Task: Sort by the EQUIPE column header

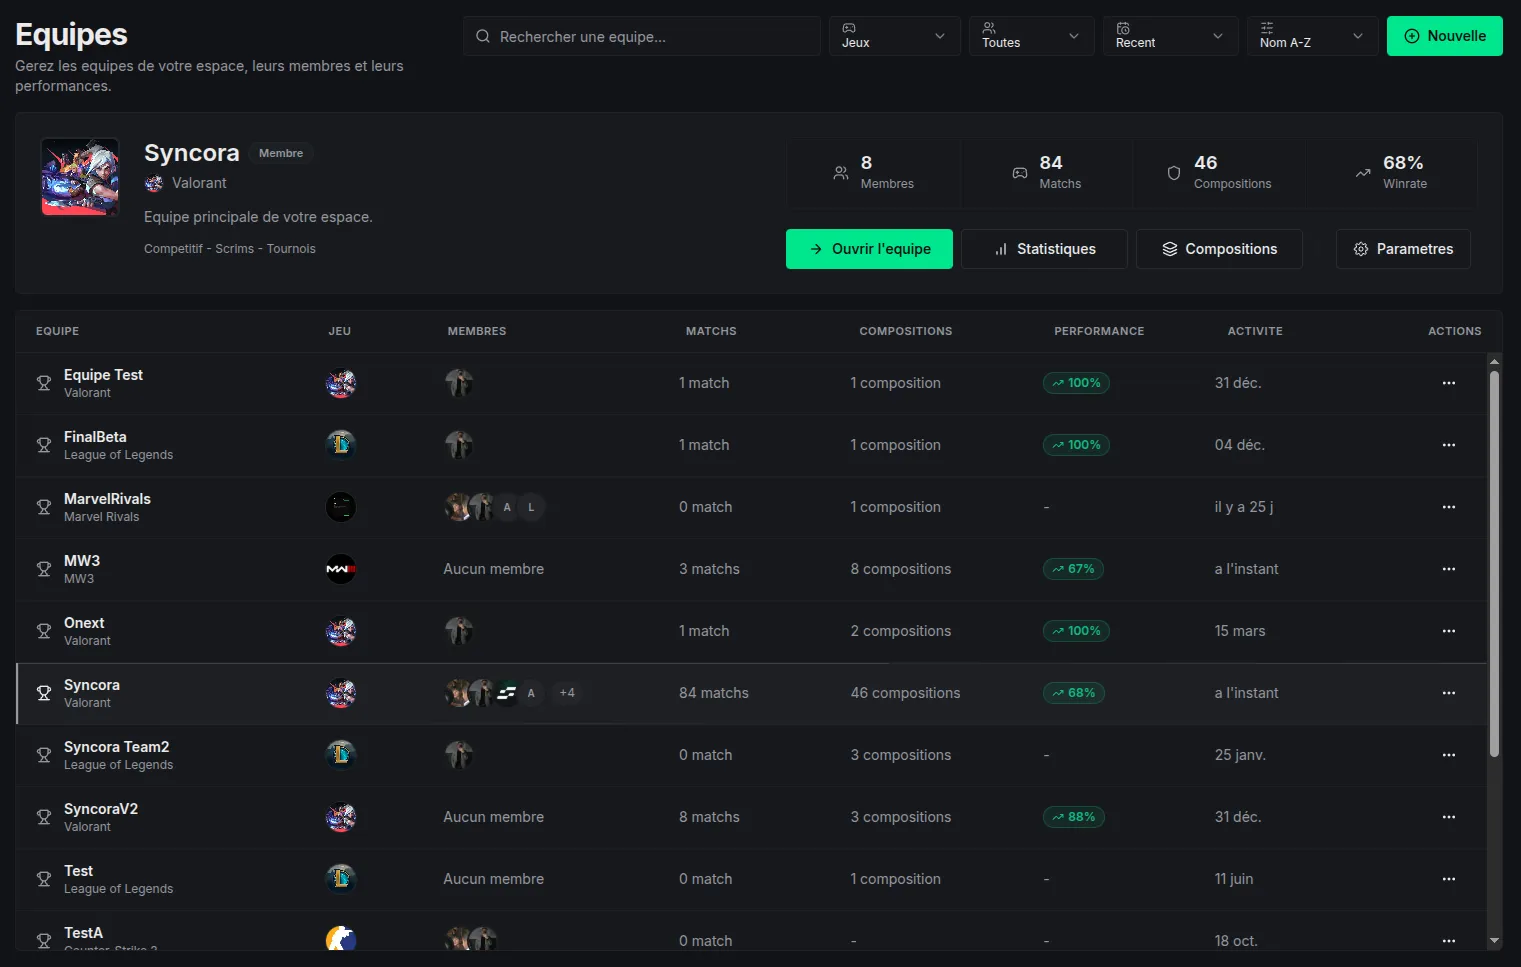Action: coord(57,331)
